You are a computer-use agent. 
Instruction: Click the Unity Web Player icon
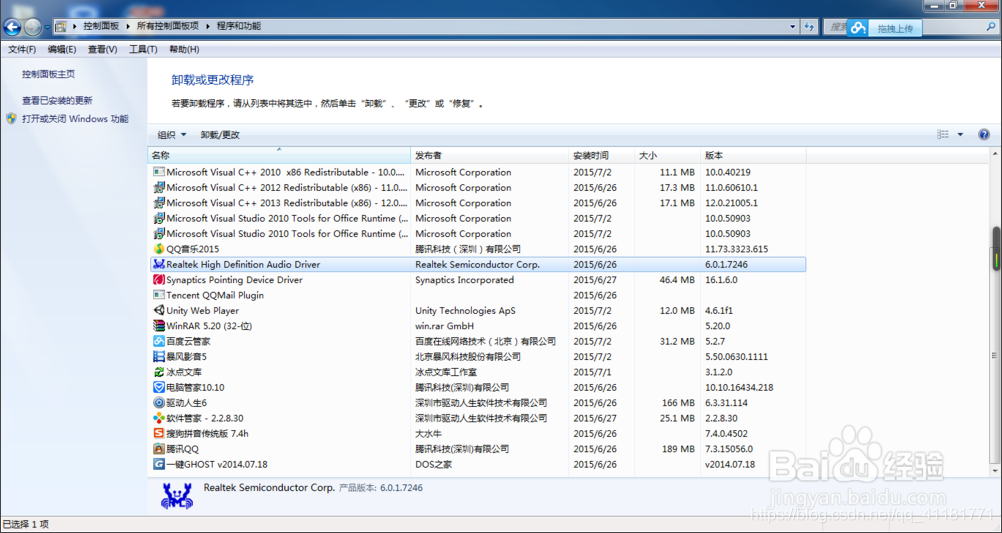click(x=159, y=310)
